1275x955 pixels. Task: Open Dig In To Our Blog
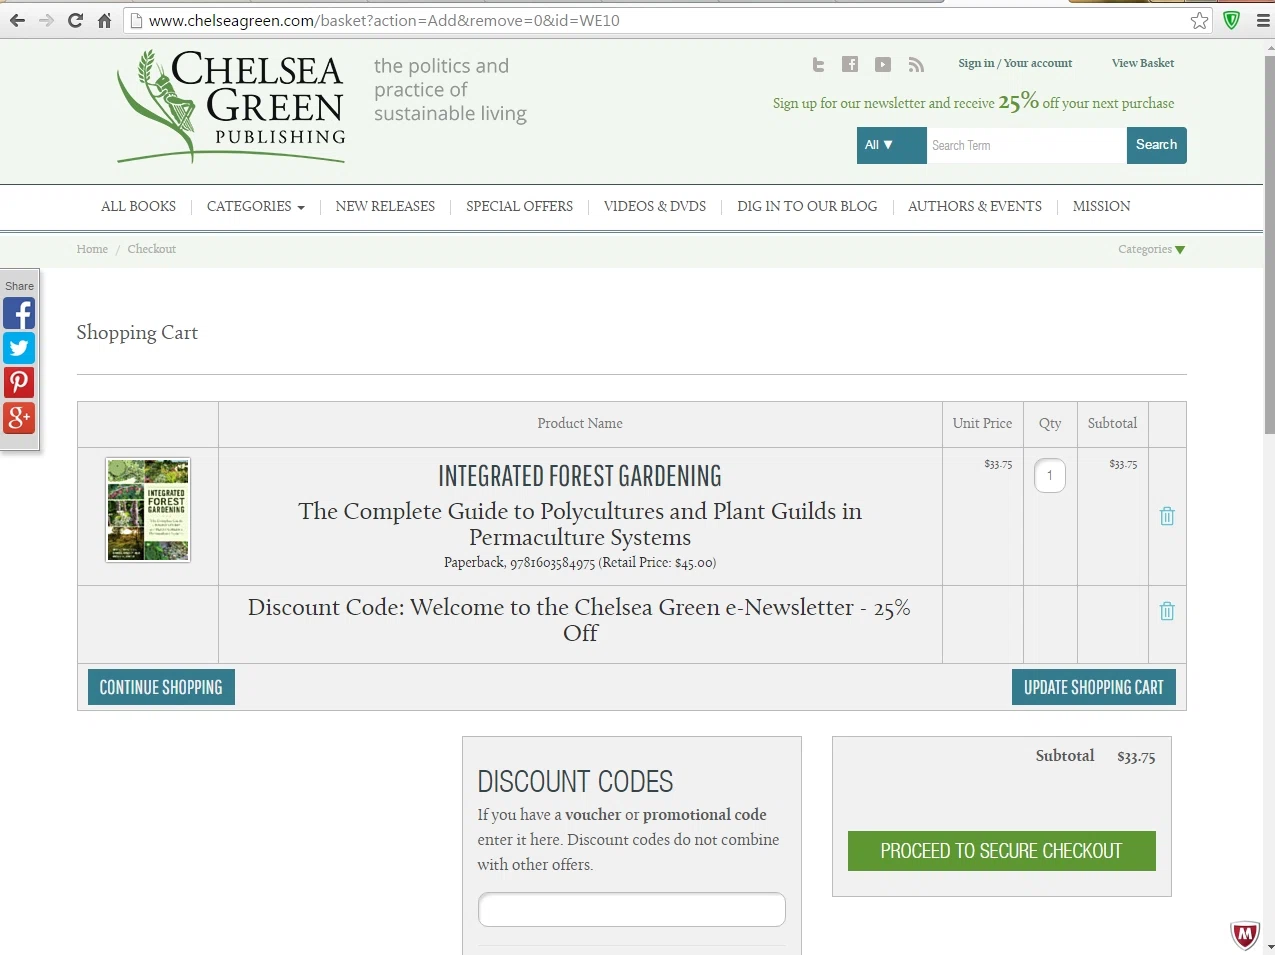(x=807, y=206)
